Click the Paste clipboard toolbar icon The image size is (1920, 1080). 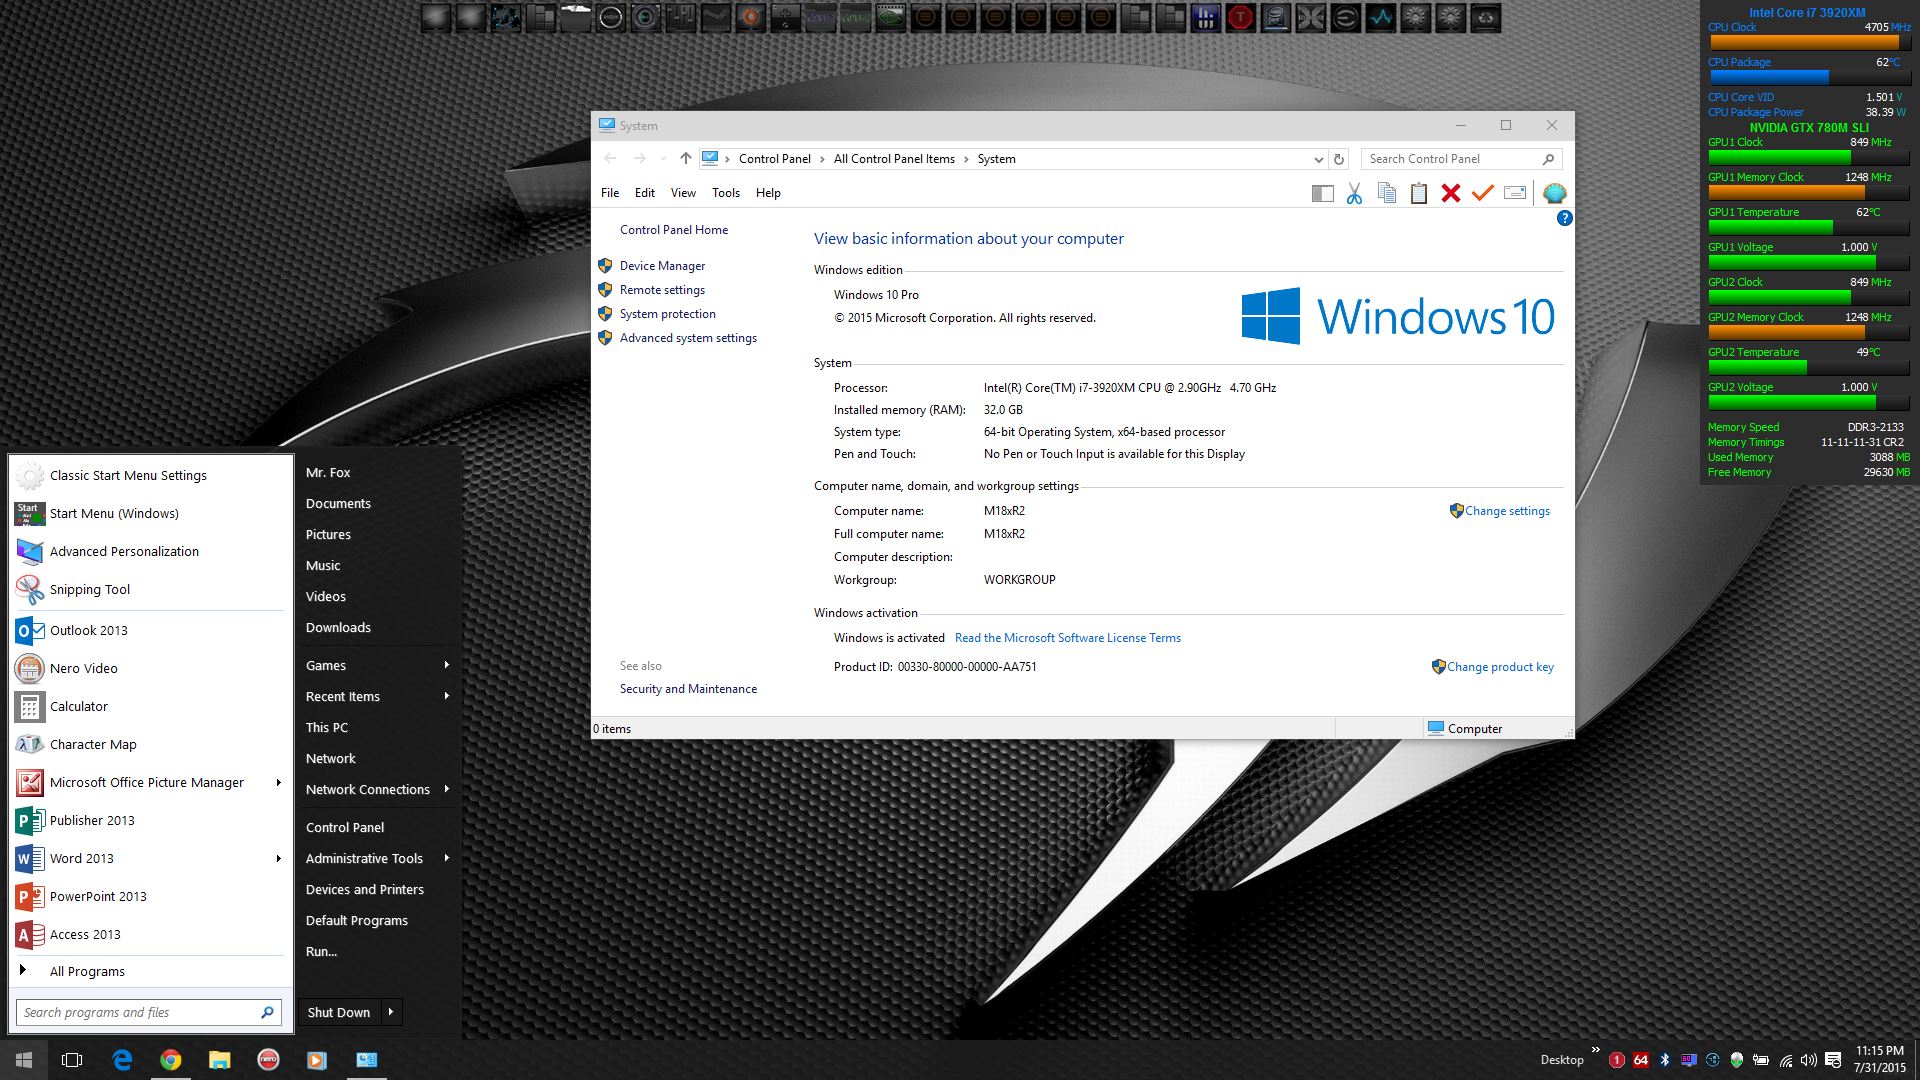click(x=1418, y=194)
